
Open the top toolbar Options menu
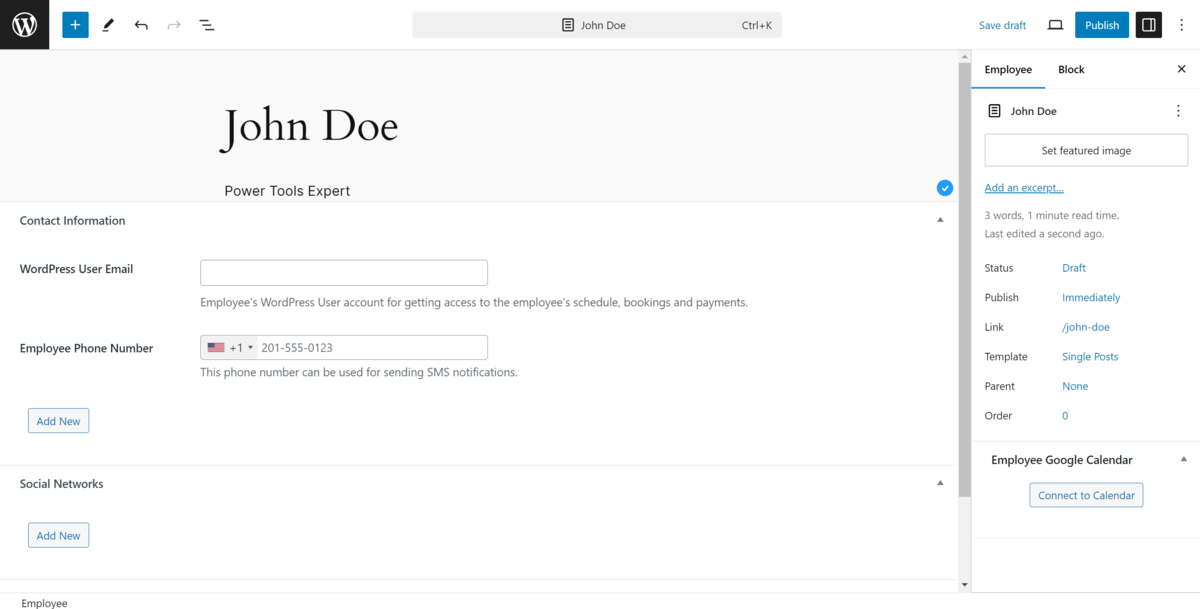(x=1181, y=25)
